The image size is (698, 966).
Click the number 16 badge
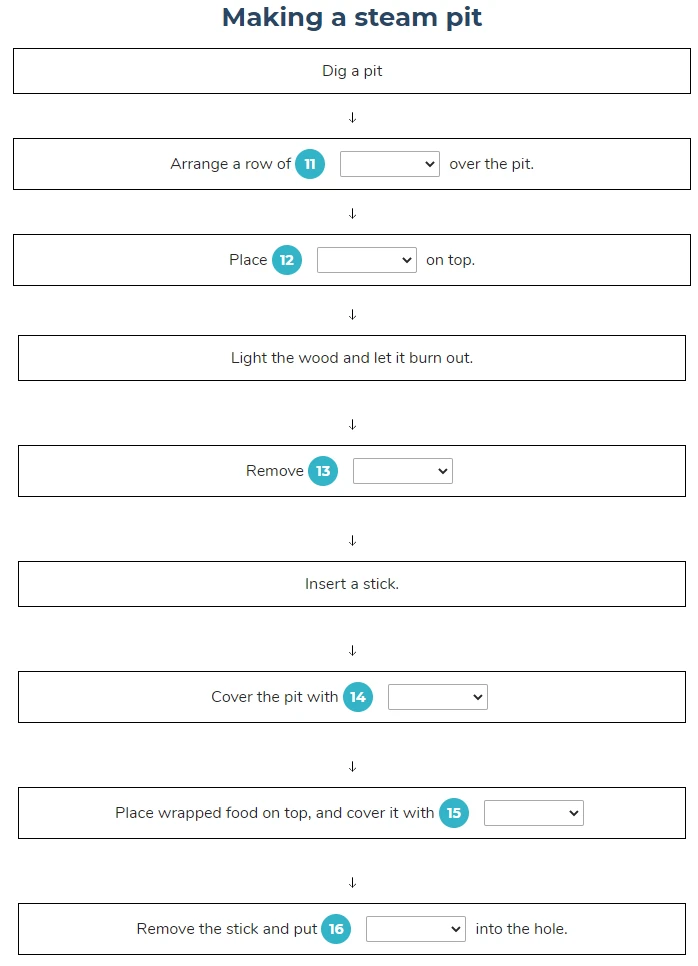coord(336,929)
